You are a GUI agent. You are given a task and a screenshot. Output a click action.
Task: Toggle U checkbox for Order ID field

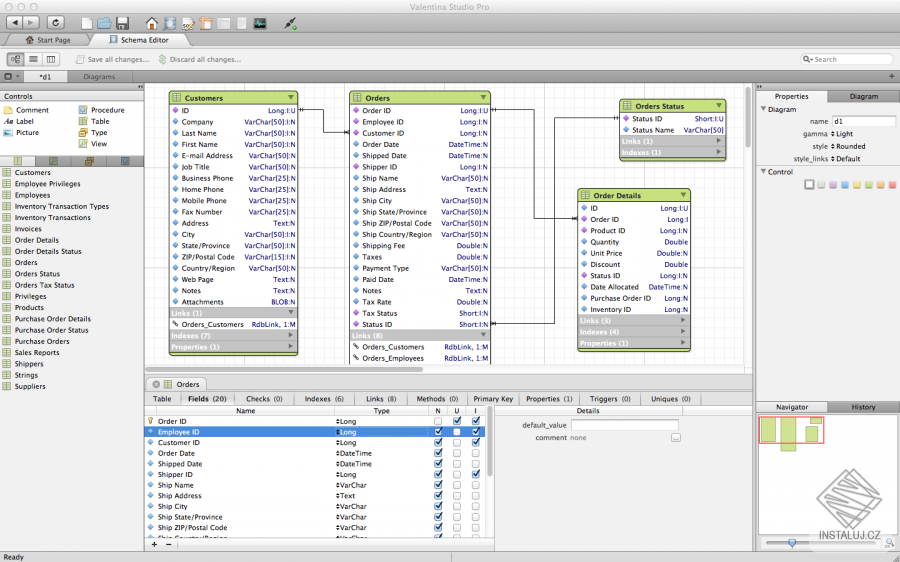click(x=457, y=421)
